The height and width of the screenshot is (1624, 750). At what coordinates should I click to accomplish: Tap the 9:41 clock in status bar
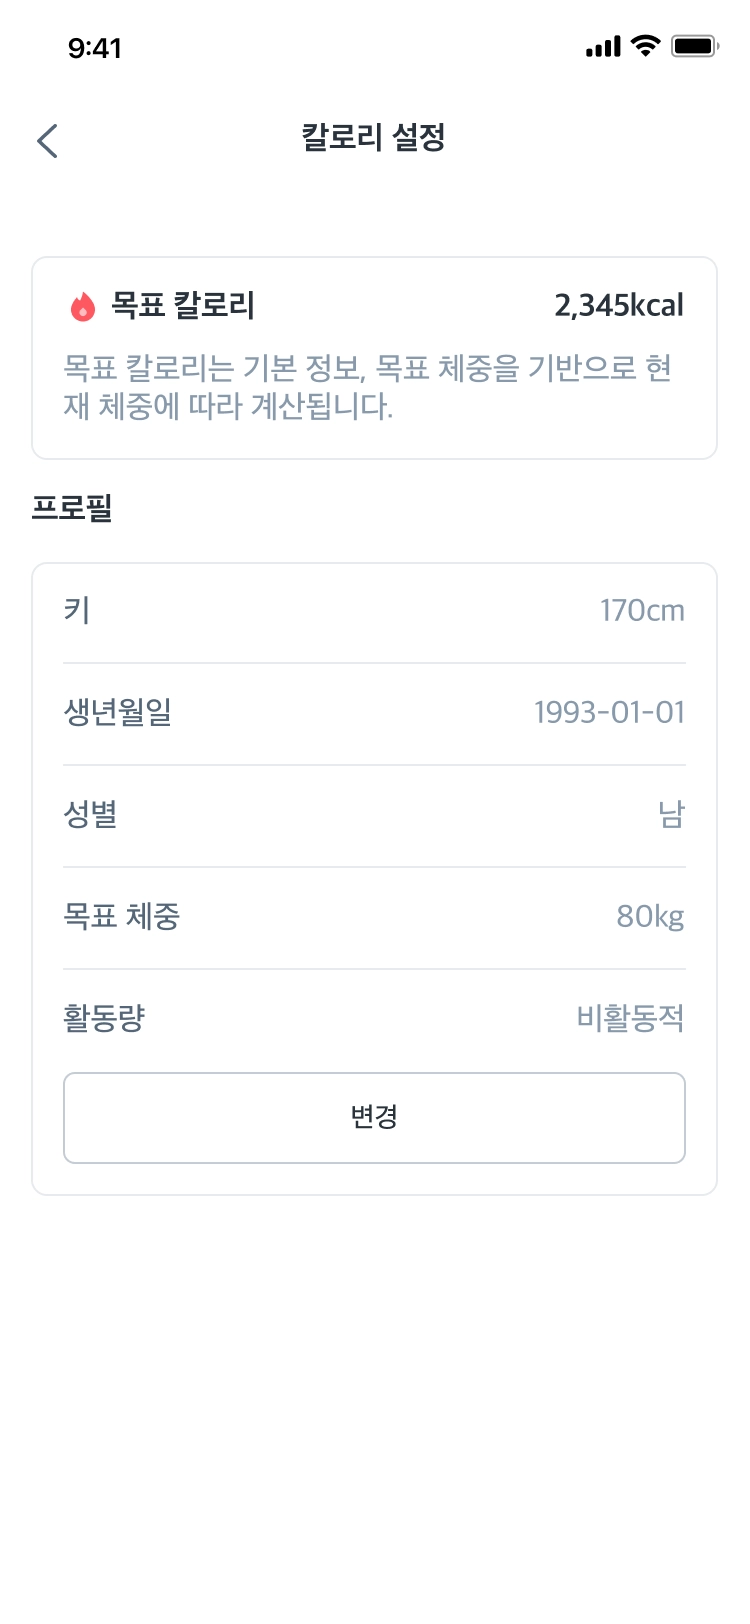(x=95, y=48)
